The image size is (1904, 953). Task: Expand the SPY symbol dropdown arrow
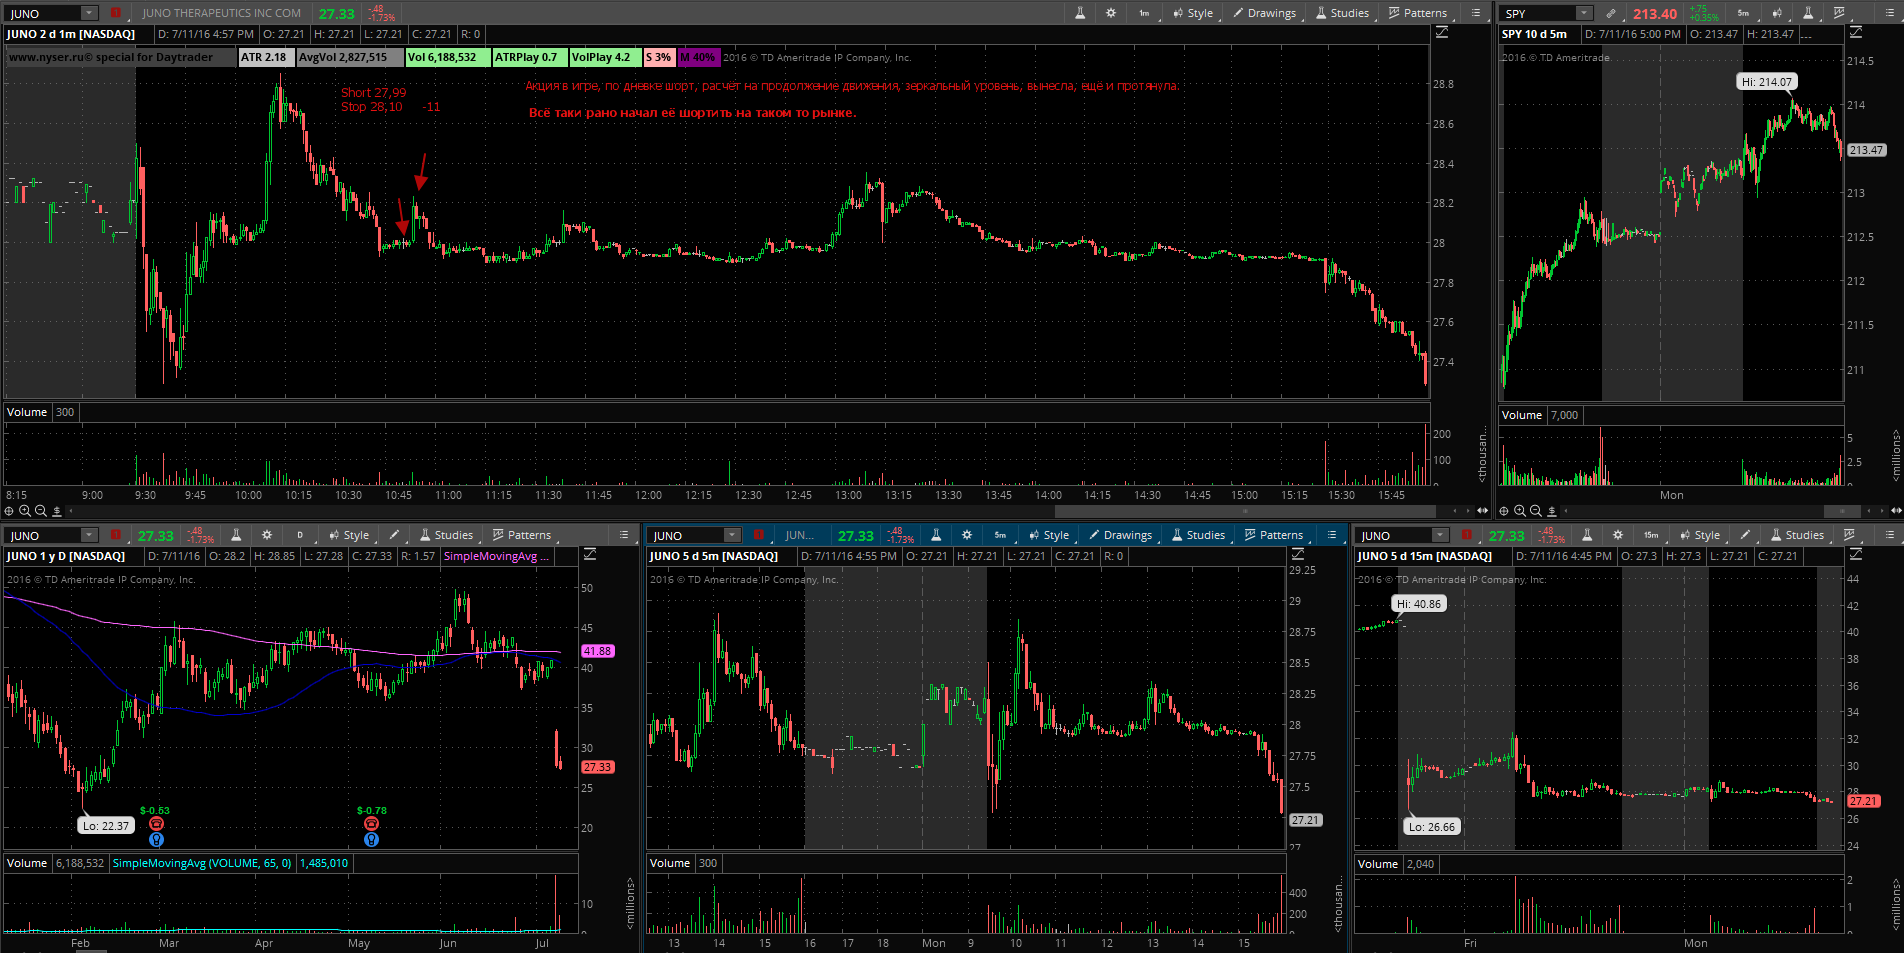[x=1584, y=13]
